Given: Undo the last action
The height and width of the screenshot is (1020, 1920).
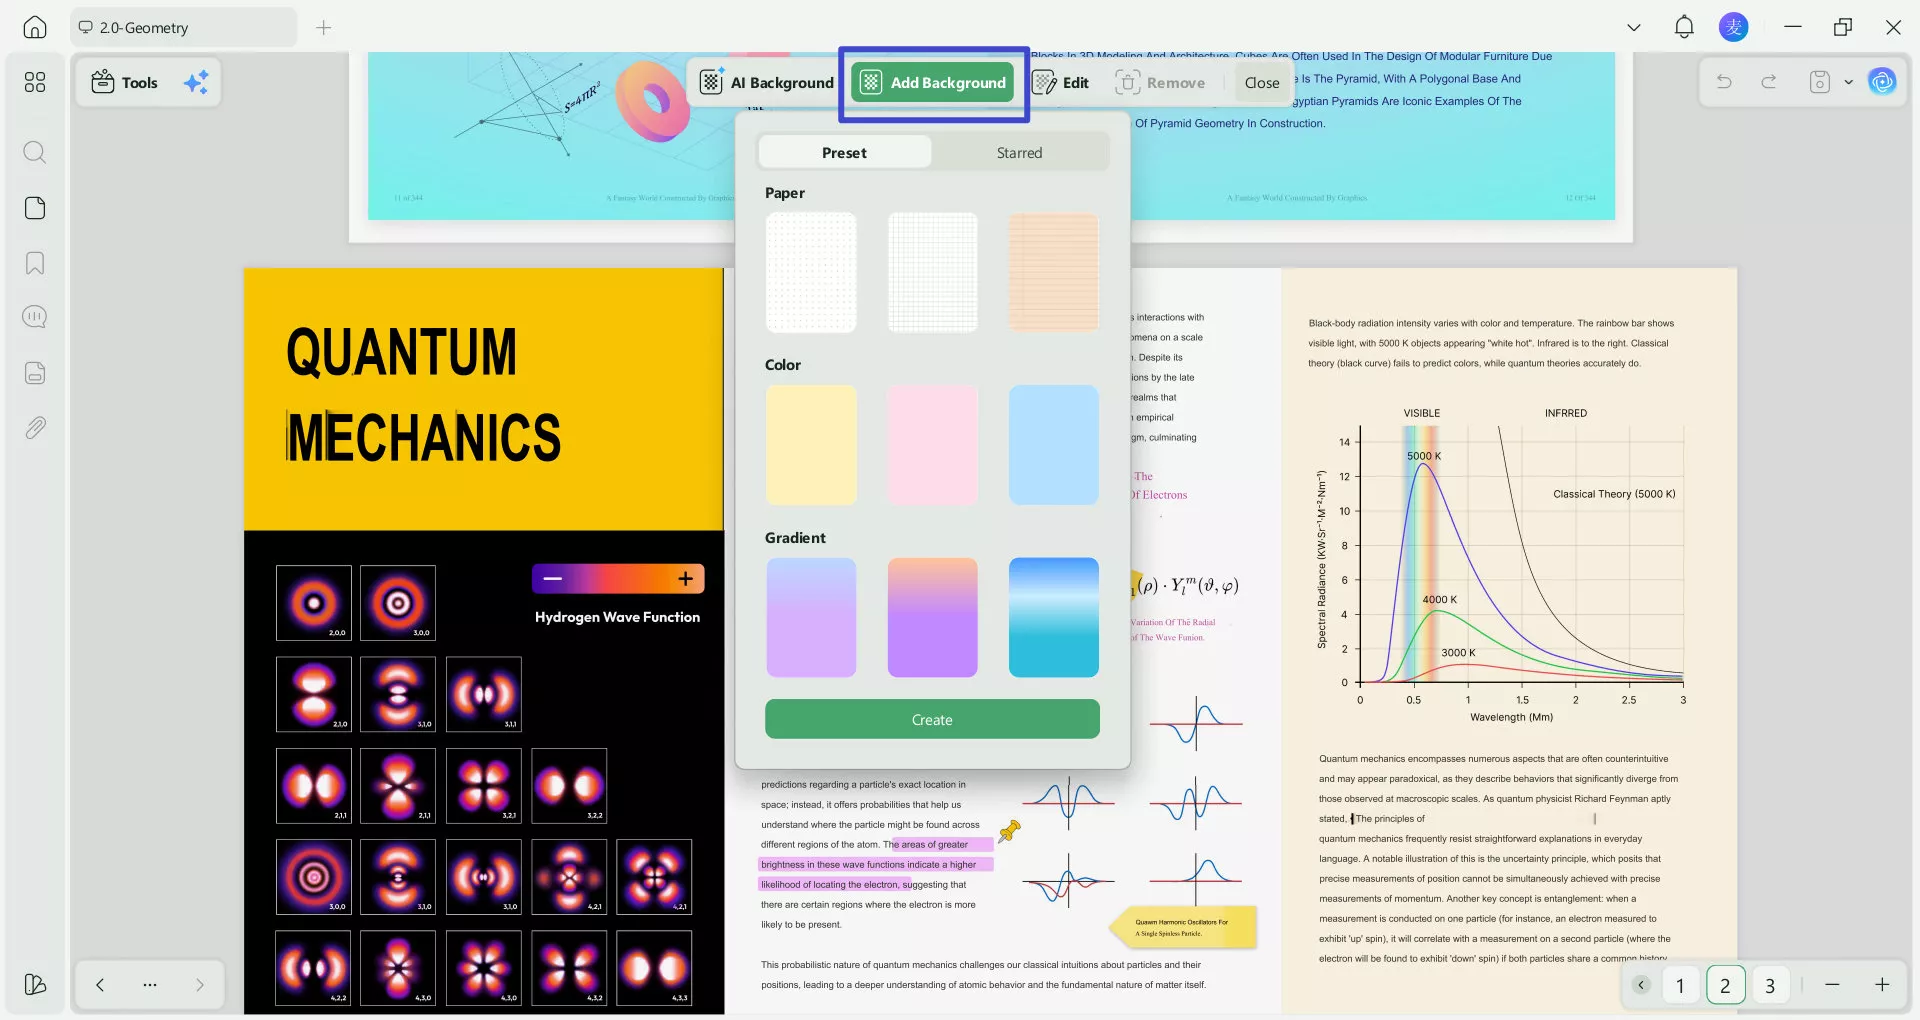Looking at the screenshot, I should (x=1724, y=82).
